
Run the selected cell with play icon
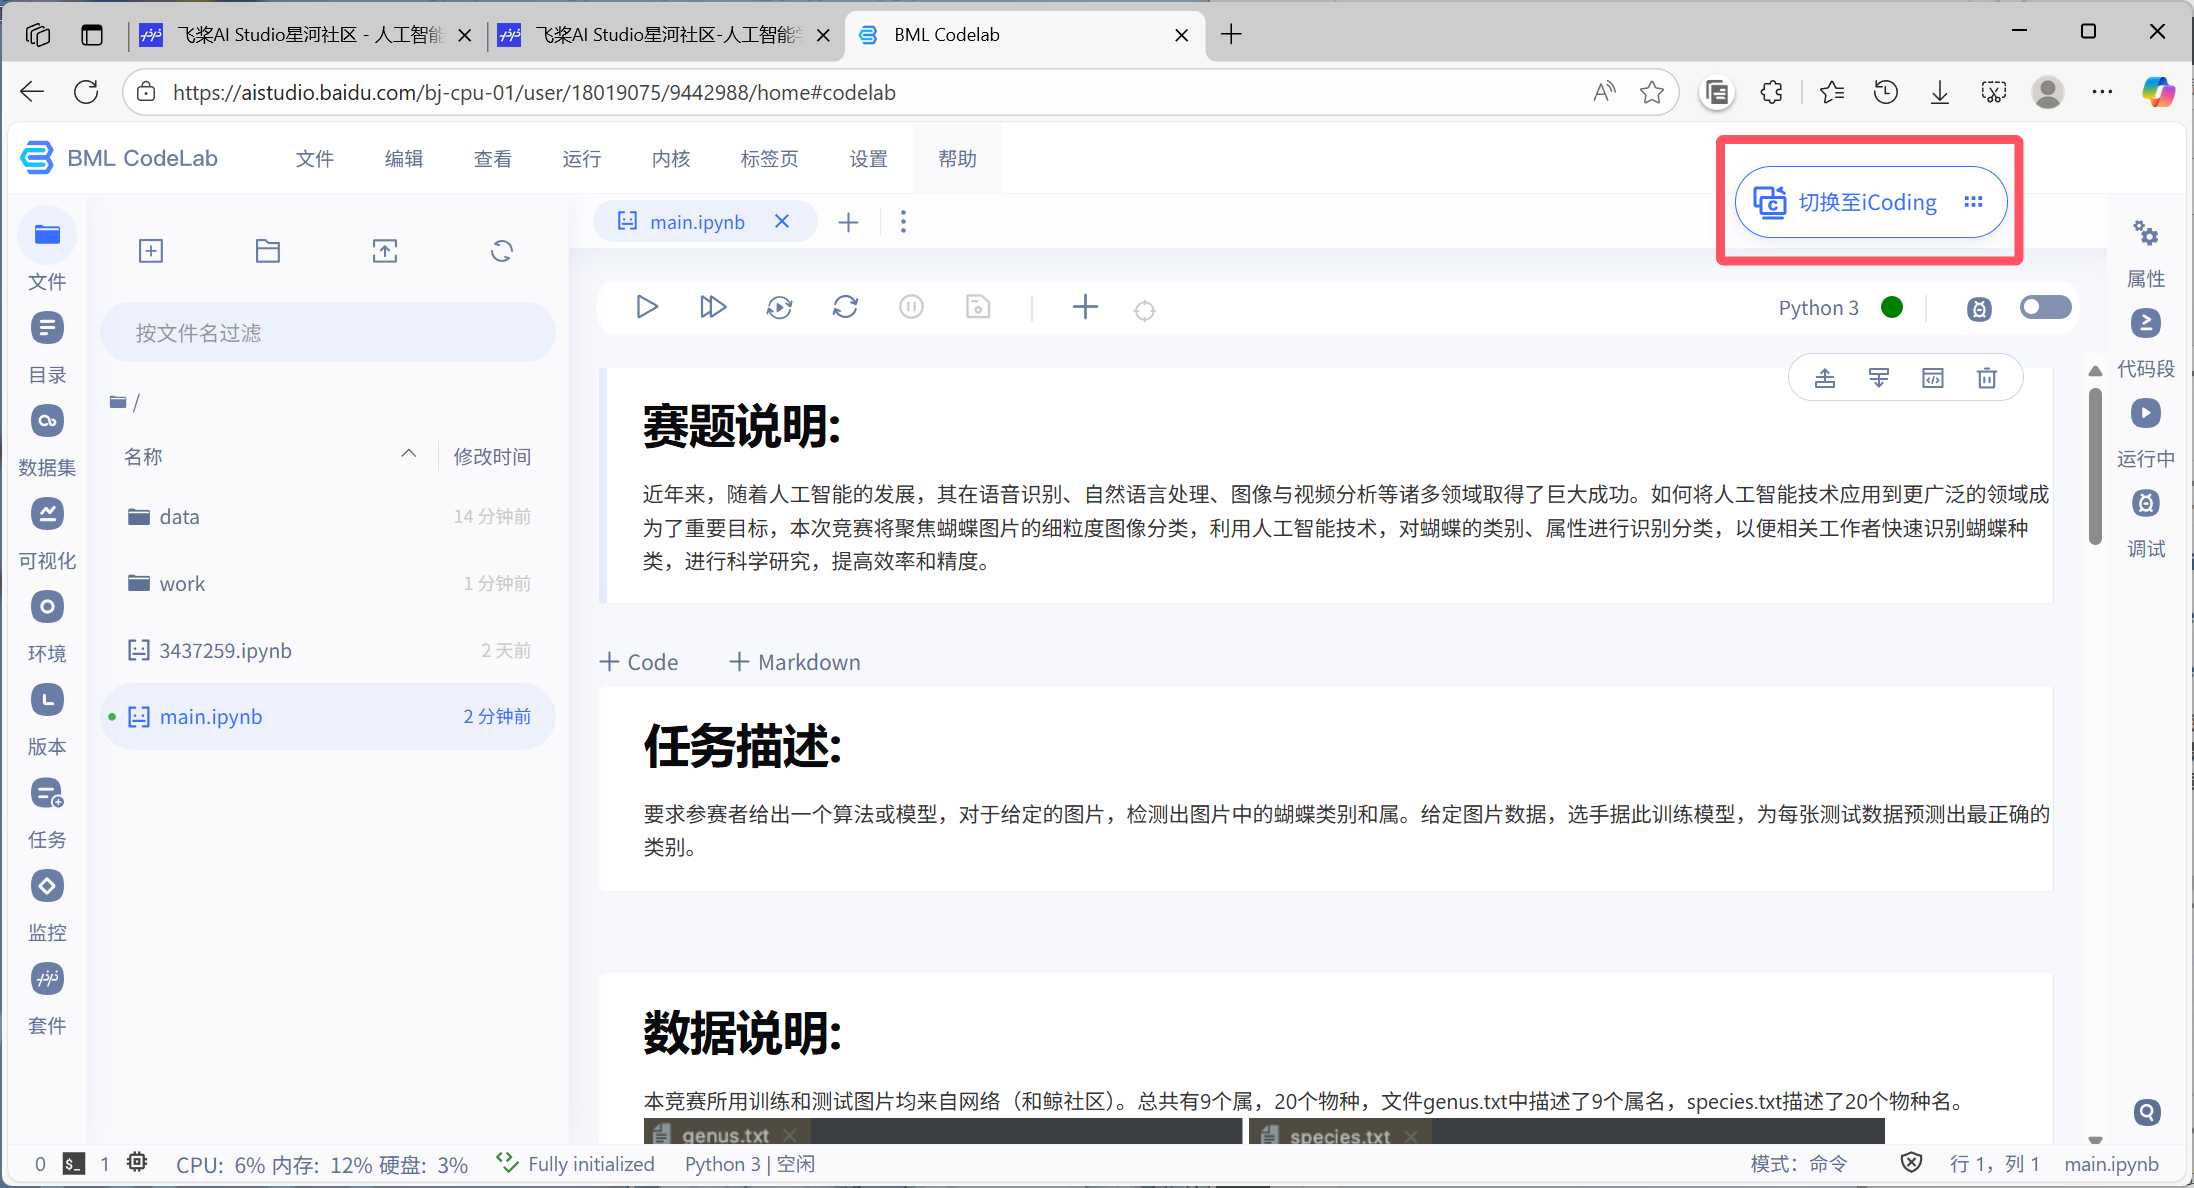tap(646, 307)
